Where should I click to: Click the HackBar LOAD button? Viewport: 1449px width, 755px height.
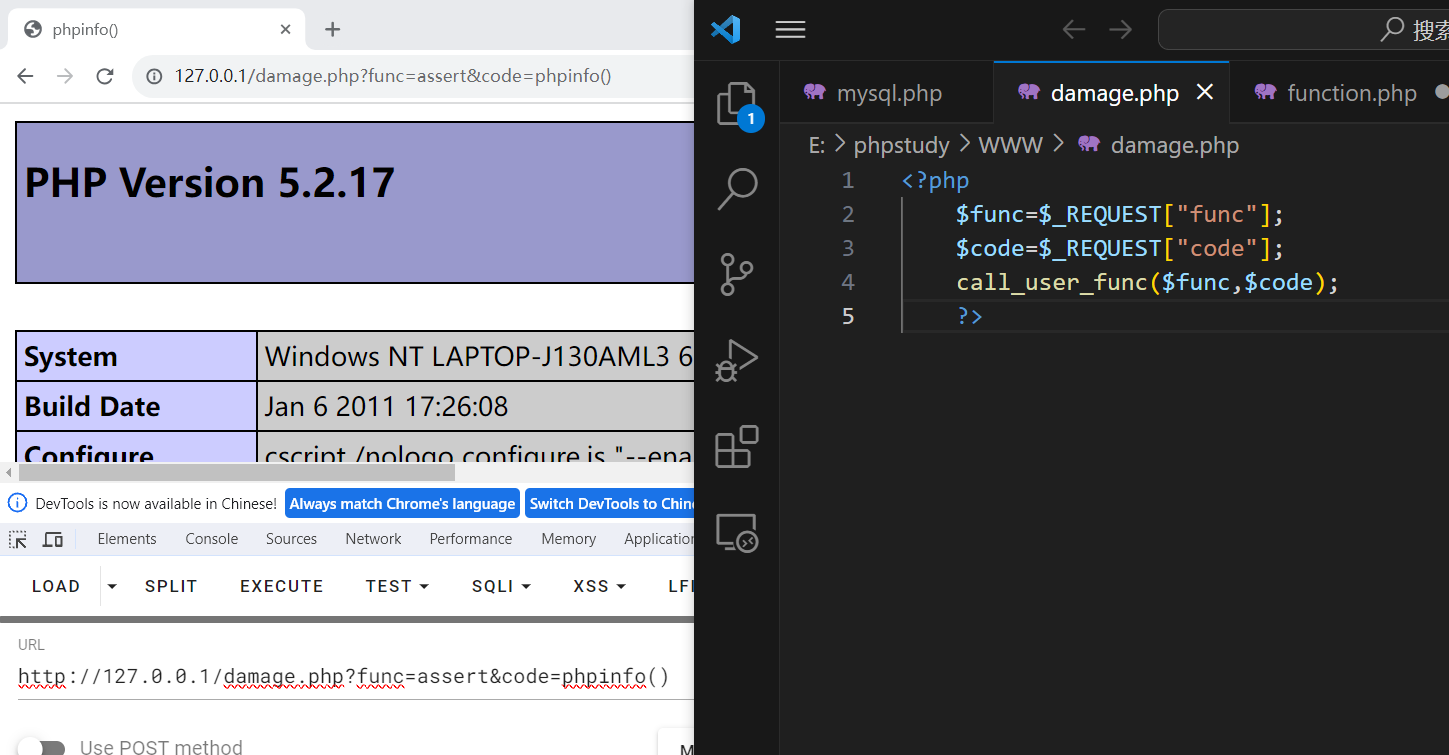coord(56,586)
